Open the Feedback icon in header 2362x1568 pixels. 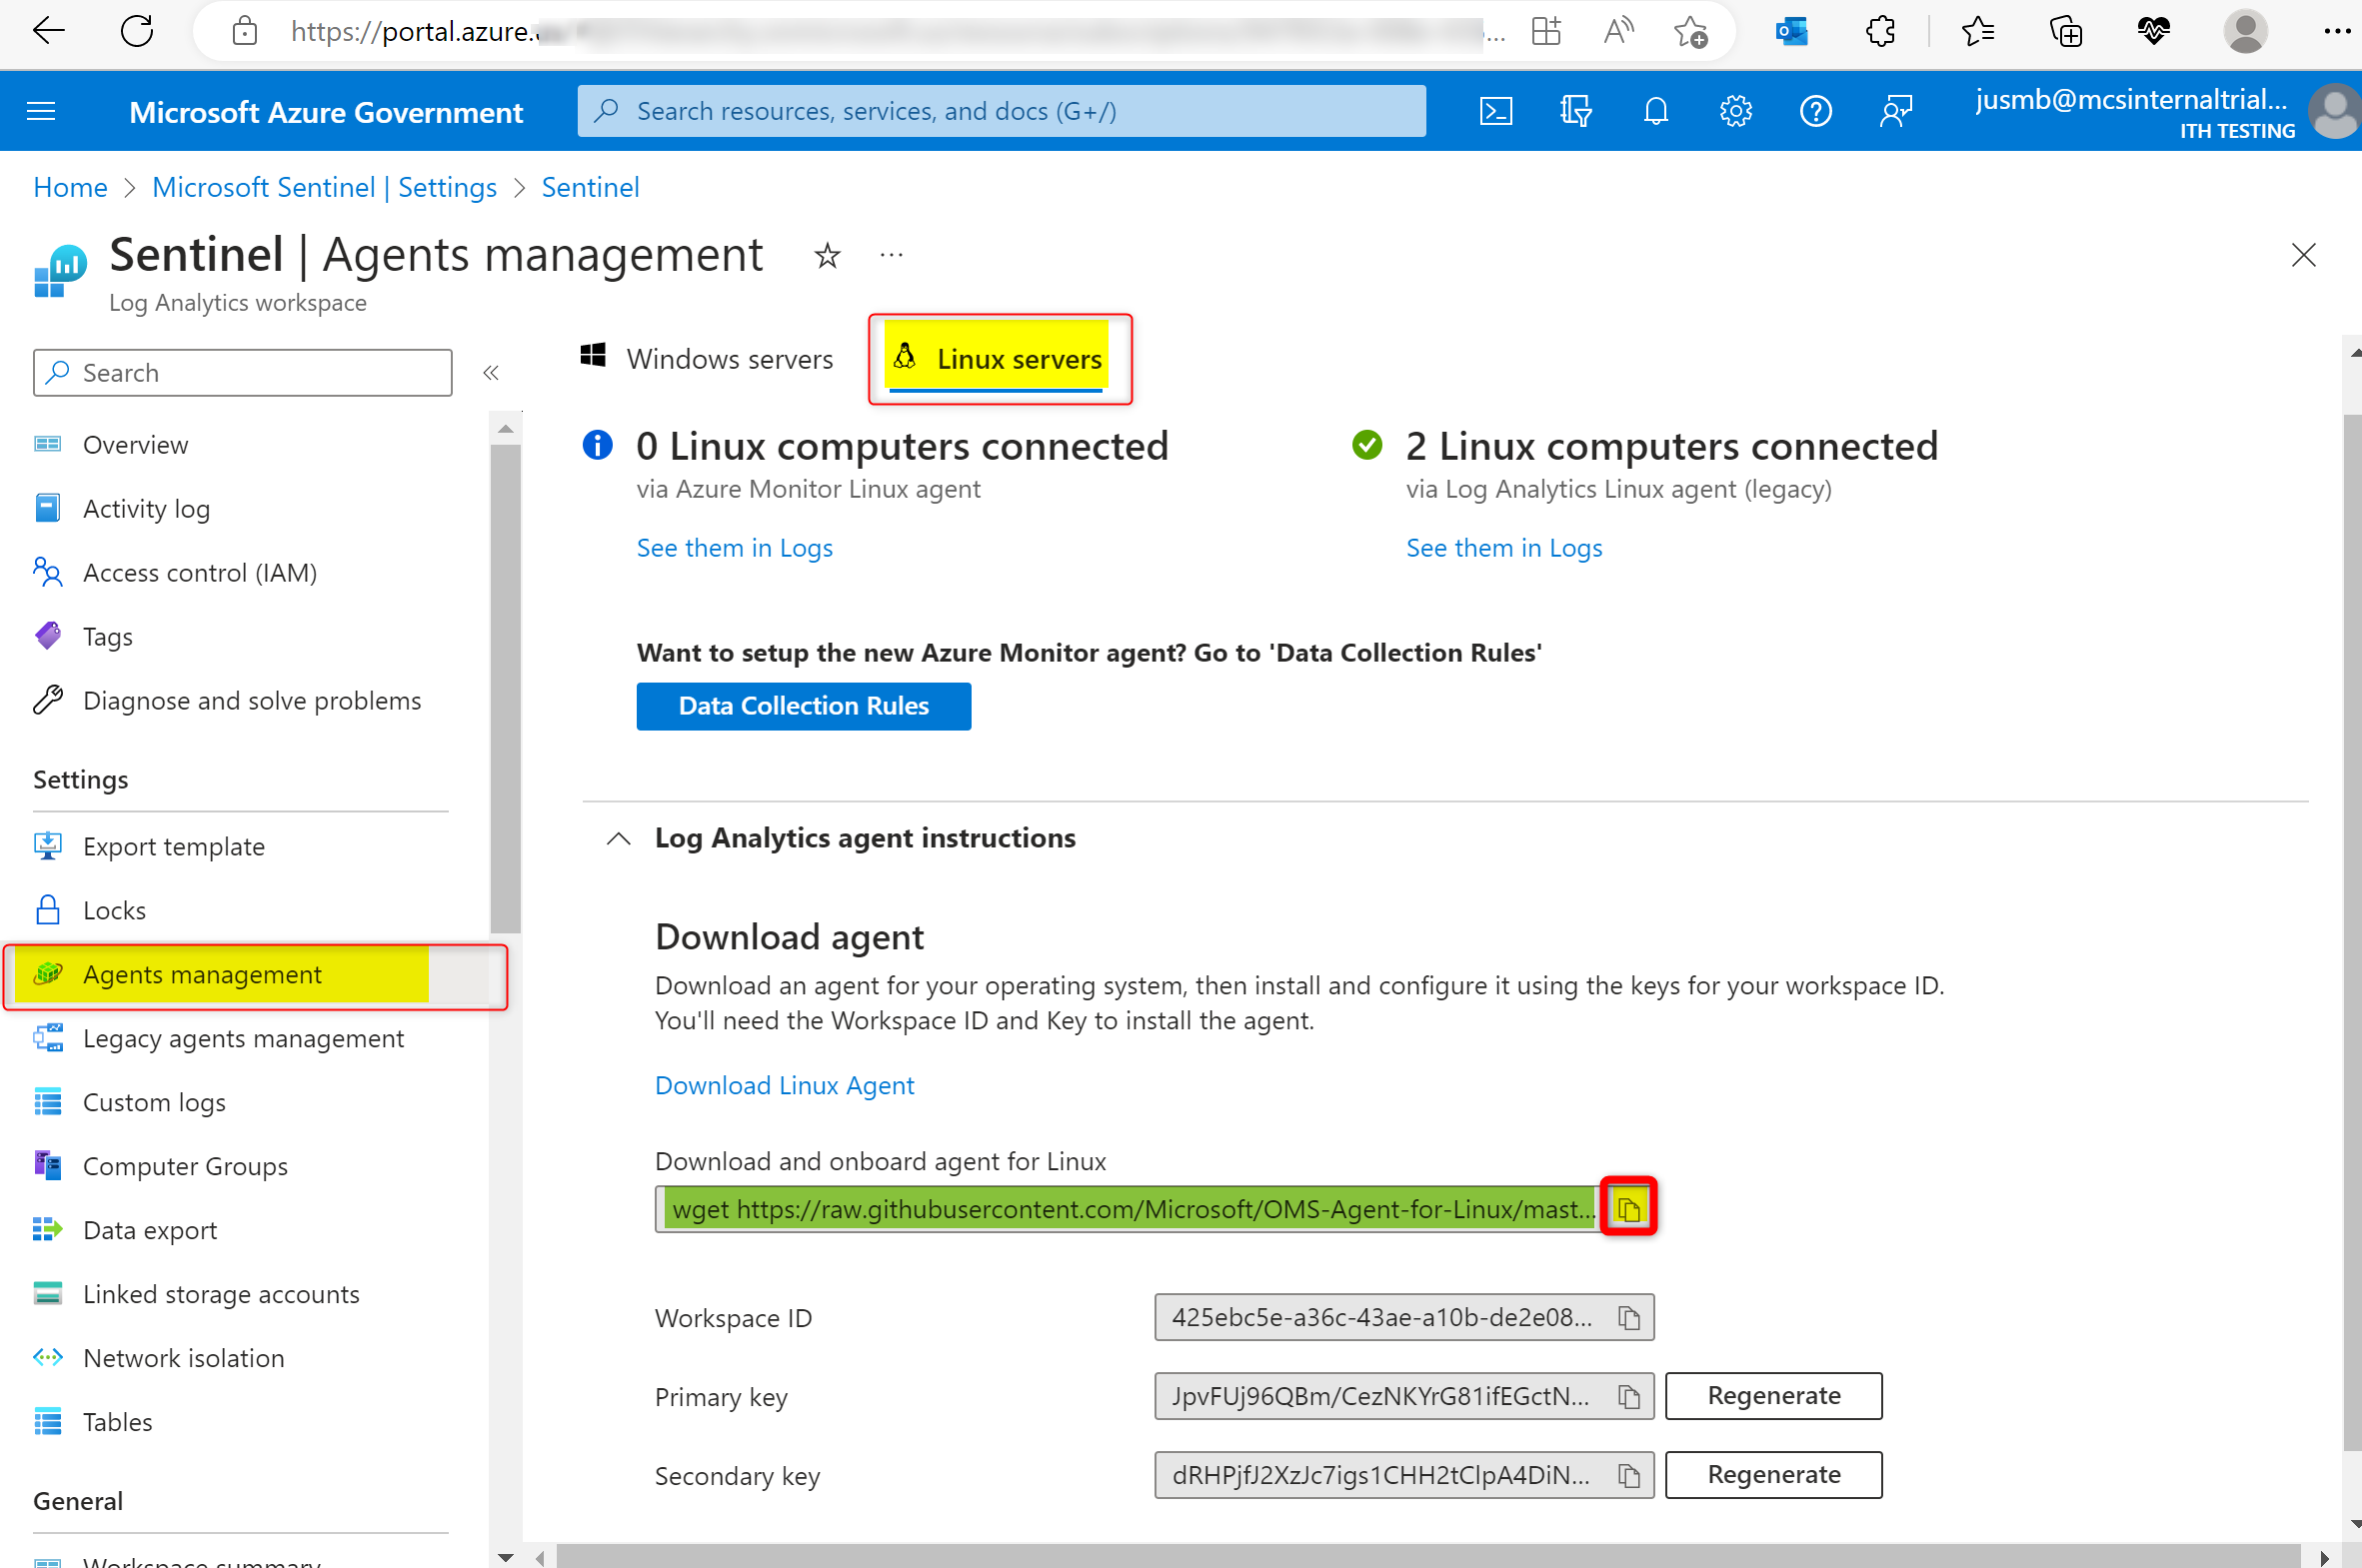pyautogui.click(x=1896, y=111)
